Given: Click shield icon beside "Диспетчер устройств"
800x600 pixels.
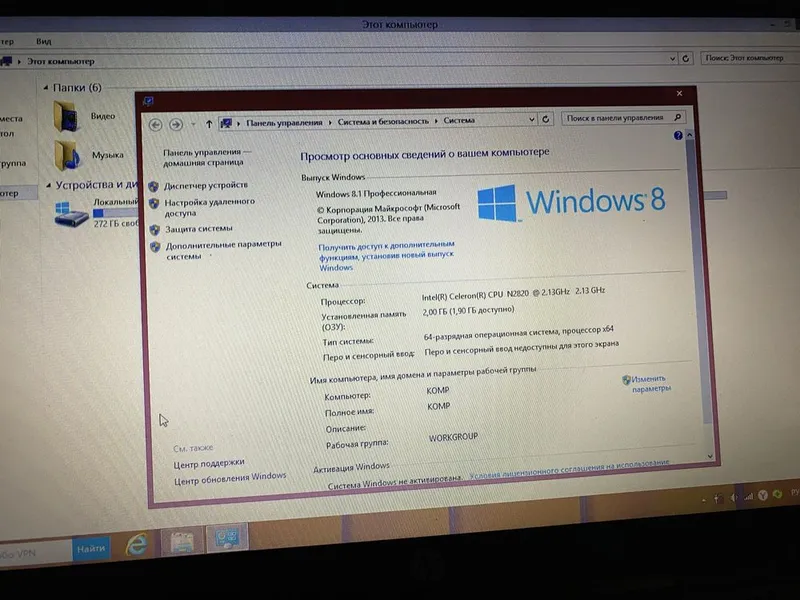Looking at the screenshot, I should tap(154, 187).
